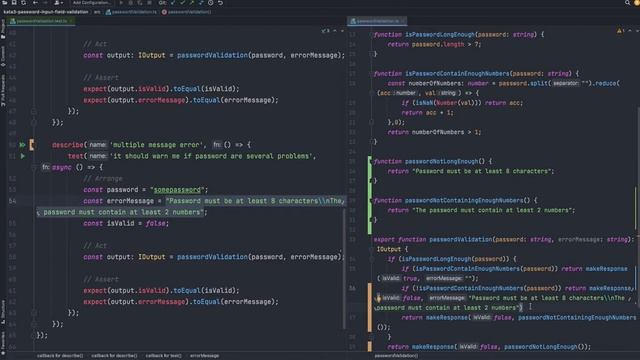Click the Search Everywhere magnifier icon
The image size is (640, 360).
(x=627, y=2)
